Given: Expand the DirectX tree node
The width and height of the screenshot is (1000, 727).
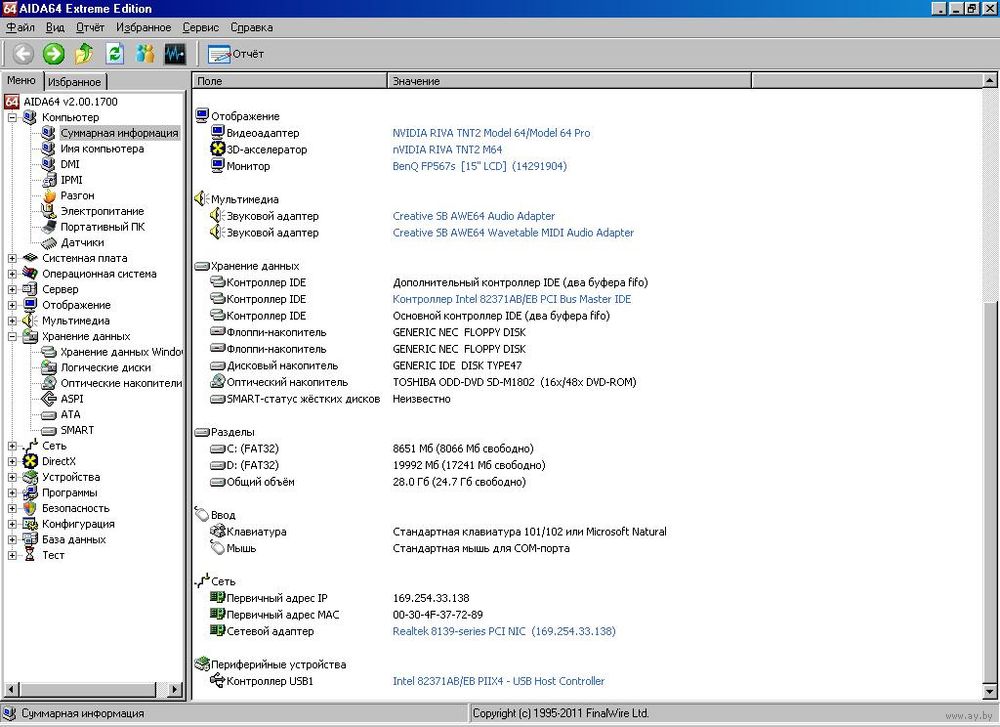Looking at the screenshot, I should (x=12, y=462).
